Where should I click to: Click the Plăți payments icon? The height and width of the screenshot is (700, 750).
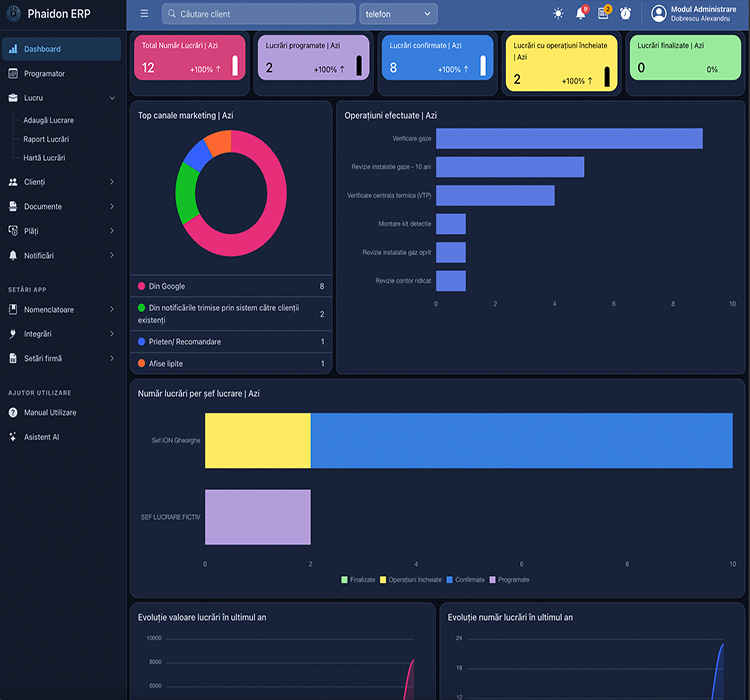tap(13, 231)
